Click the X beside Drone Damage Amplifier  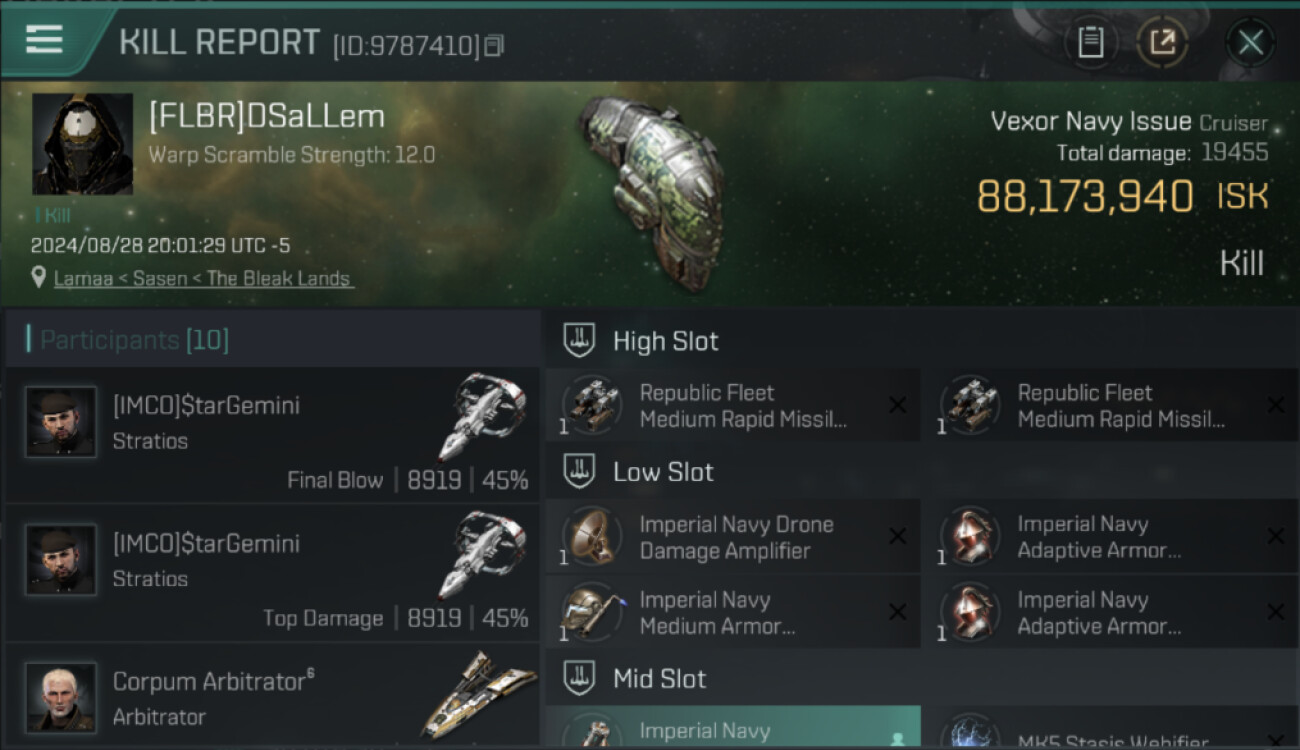897,537
